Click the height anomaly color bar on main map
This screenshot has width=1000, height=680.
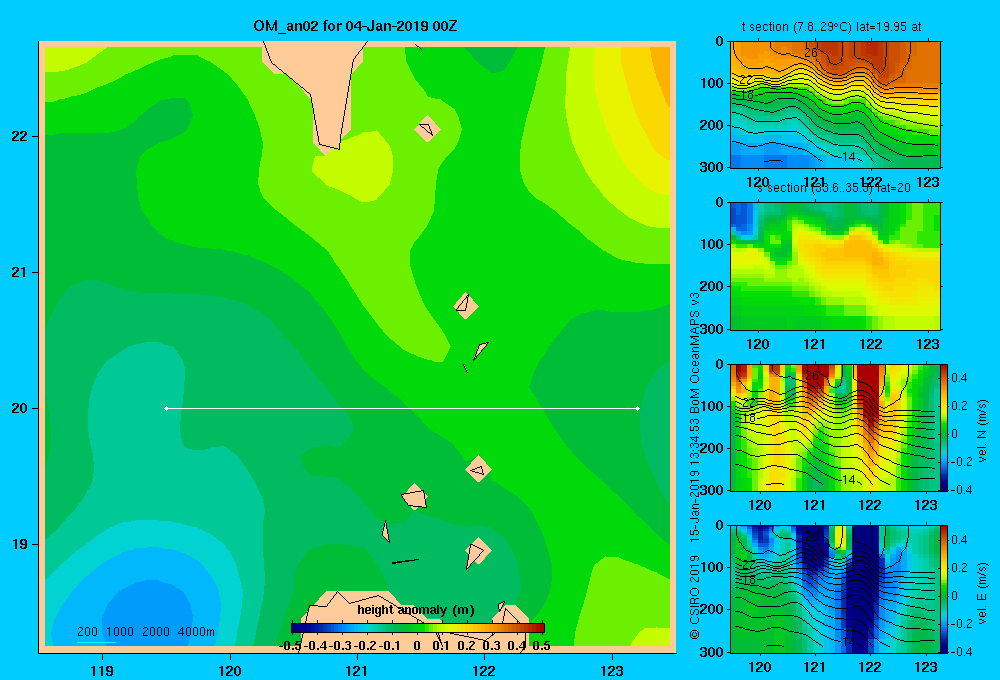[x=418, y=628]
